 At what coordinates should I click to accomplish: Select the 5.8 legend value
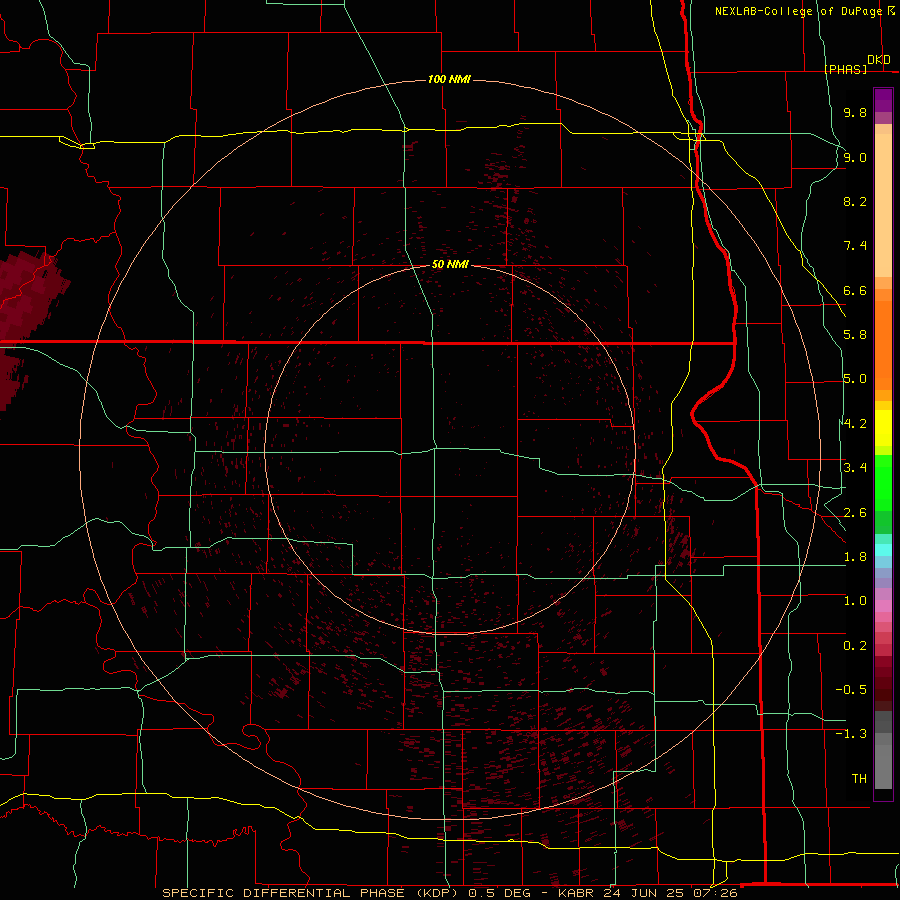click(855, 335)
